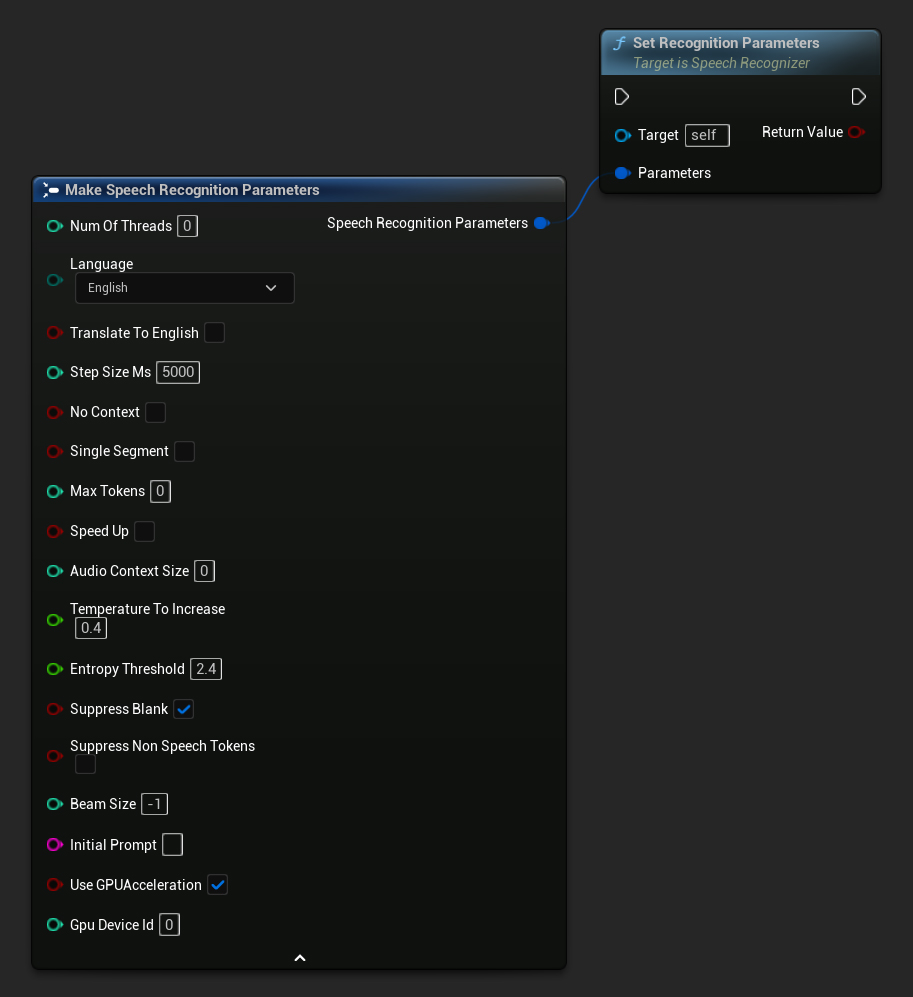The height and width of the screenshot is (997, 913).
Task: Click the Beam Size value field
Action: [154, 804]
